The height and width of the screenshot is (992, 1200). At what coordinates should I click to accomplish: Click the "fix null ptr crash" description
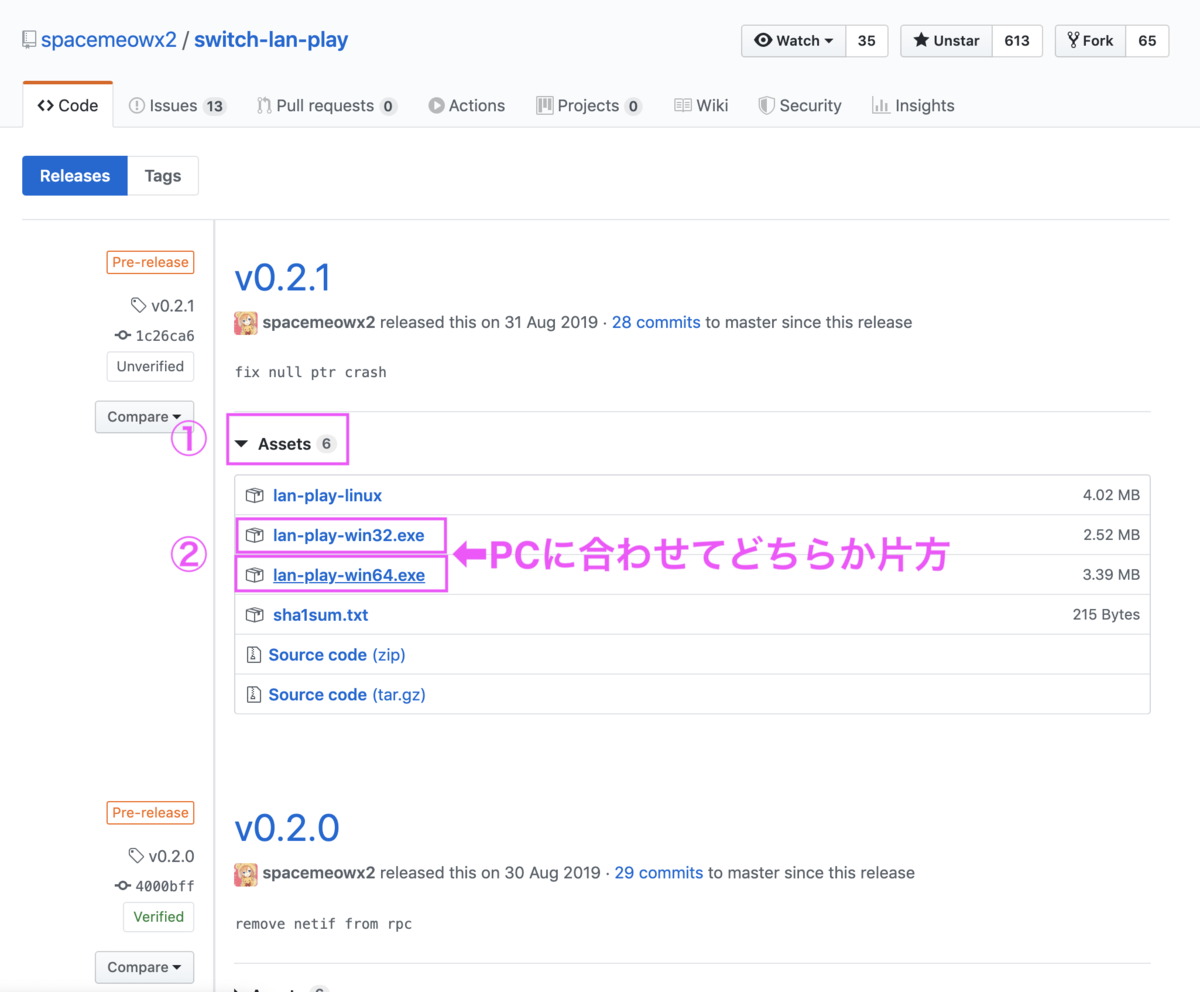click(311, 372)
